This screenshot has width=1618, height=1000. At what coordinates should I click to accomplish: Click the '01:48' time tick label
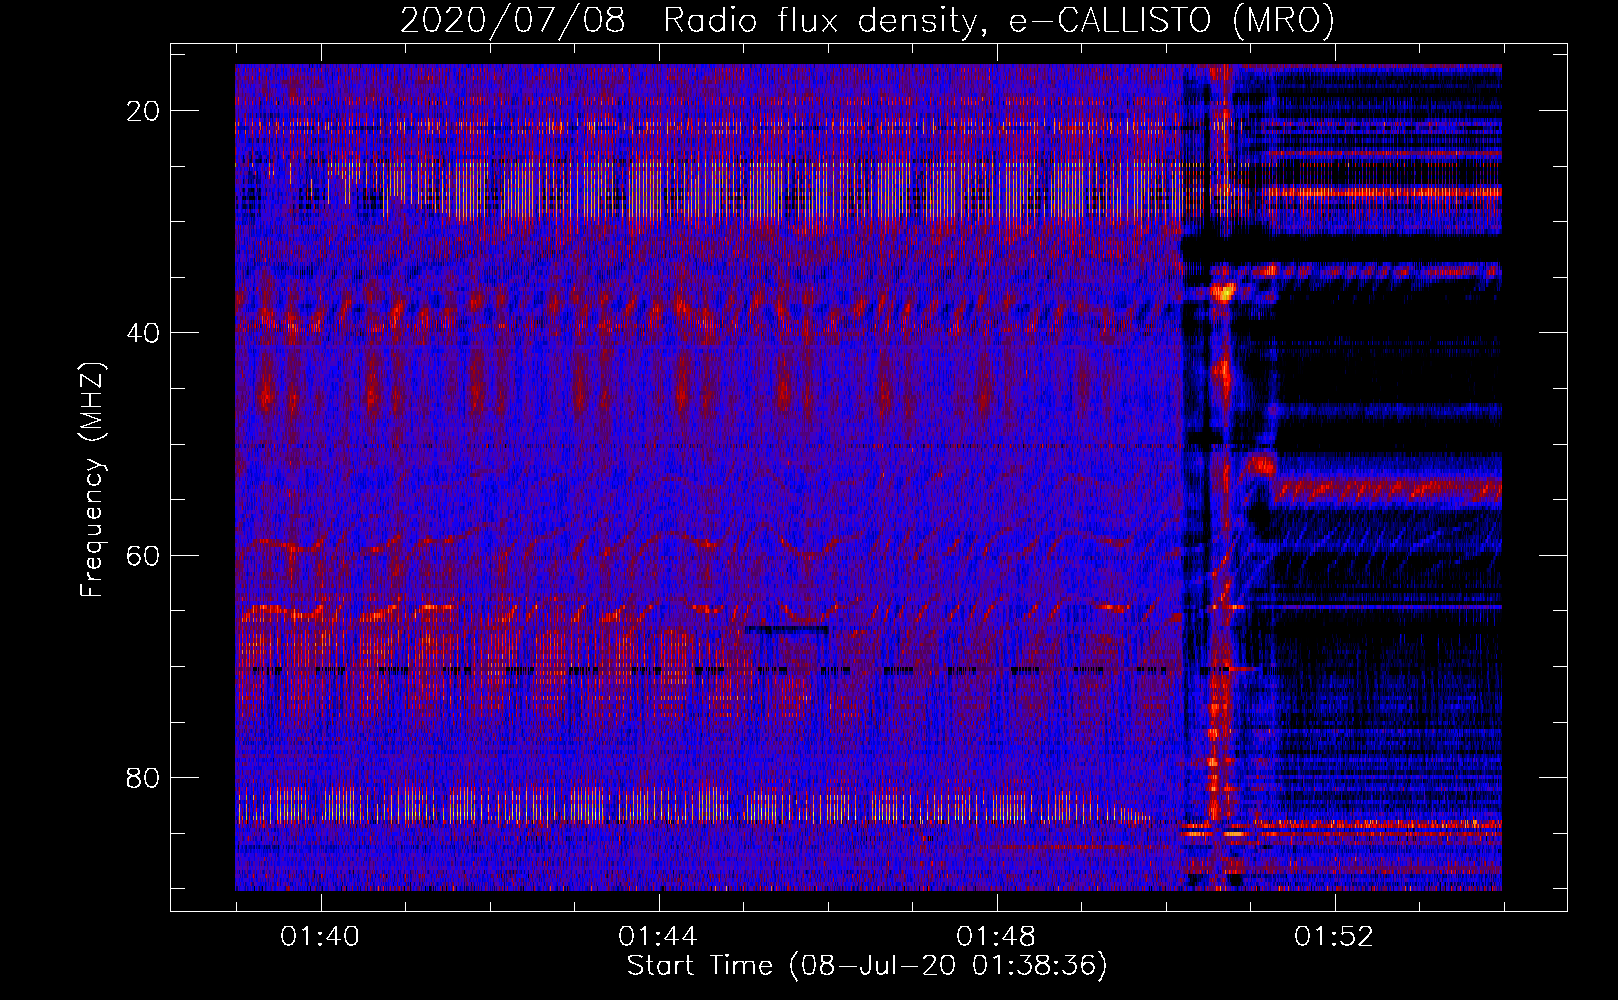click(996, 937)
